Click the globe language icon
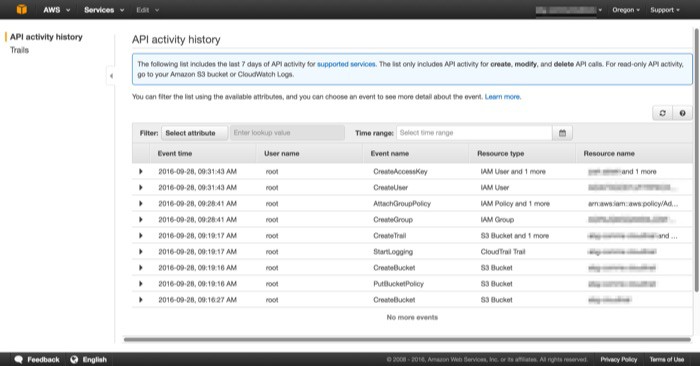This screenshot has height=366, width=700. [x=74, y=359]
